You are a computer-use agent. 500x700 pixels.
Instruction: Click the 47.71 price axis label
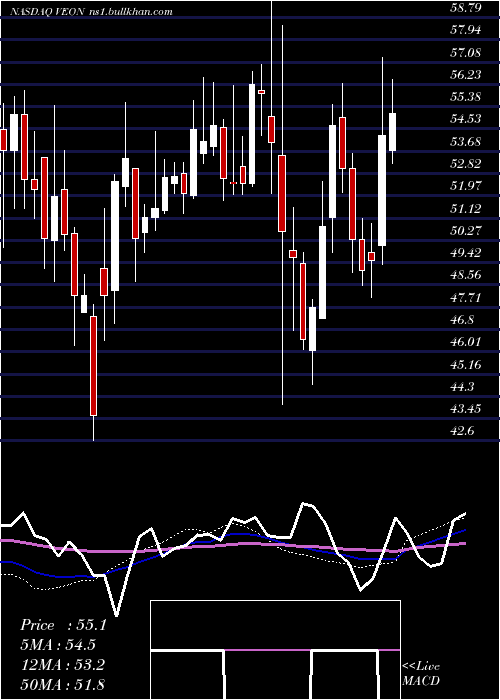coord(466,297)
